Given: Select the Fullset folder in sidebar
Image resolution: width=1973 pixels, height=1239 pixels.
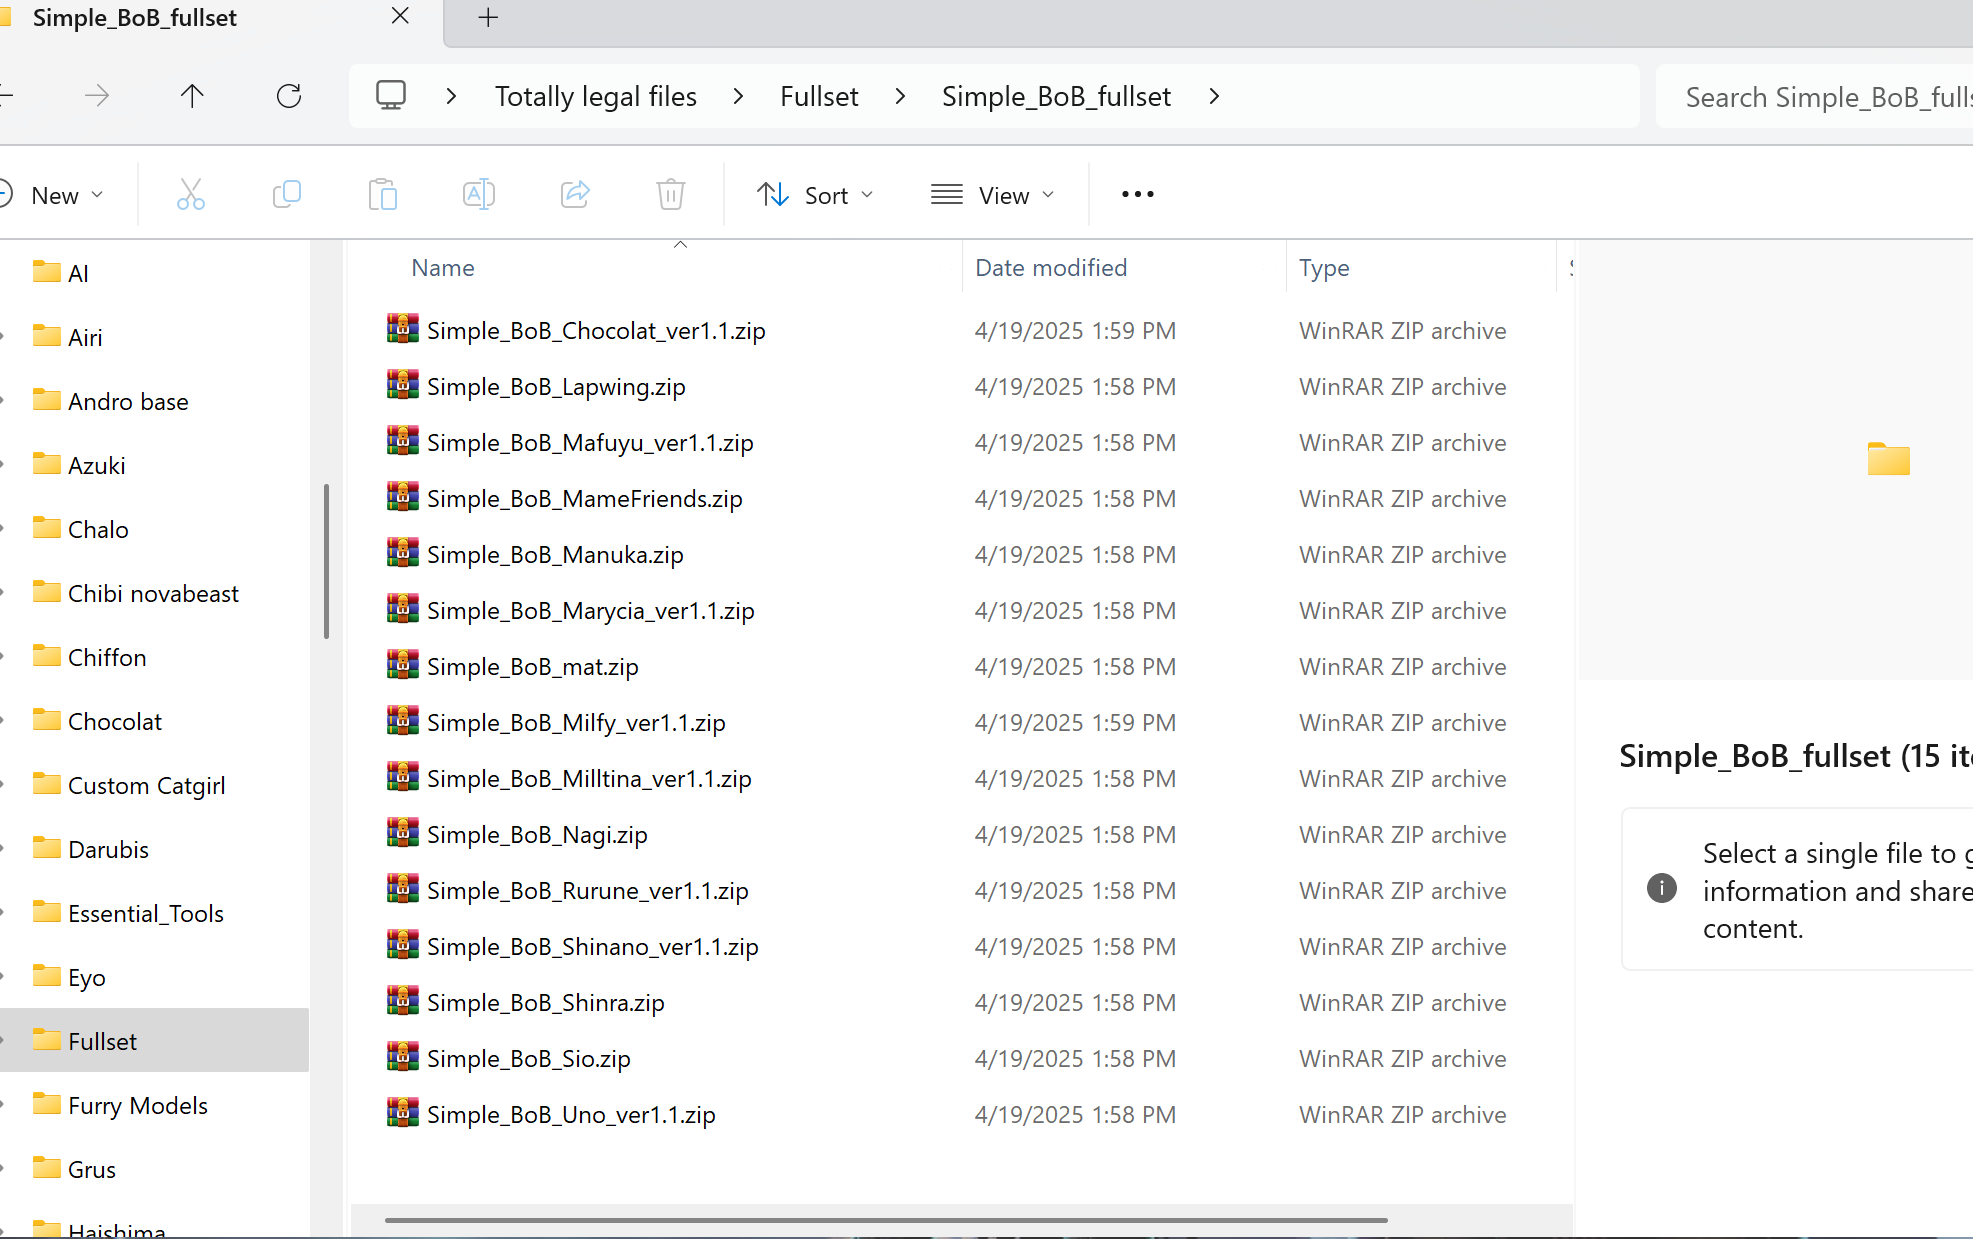Looking at the screenshot, I should [155, 1041].
